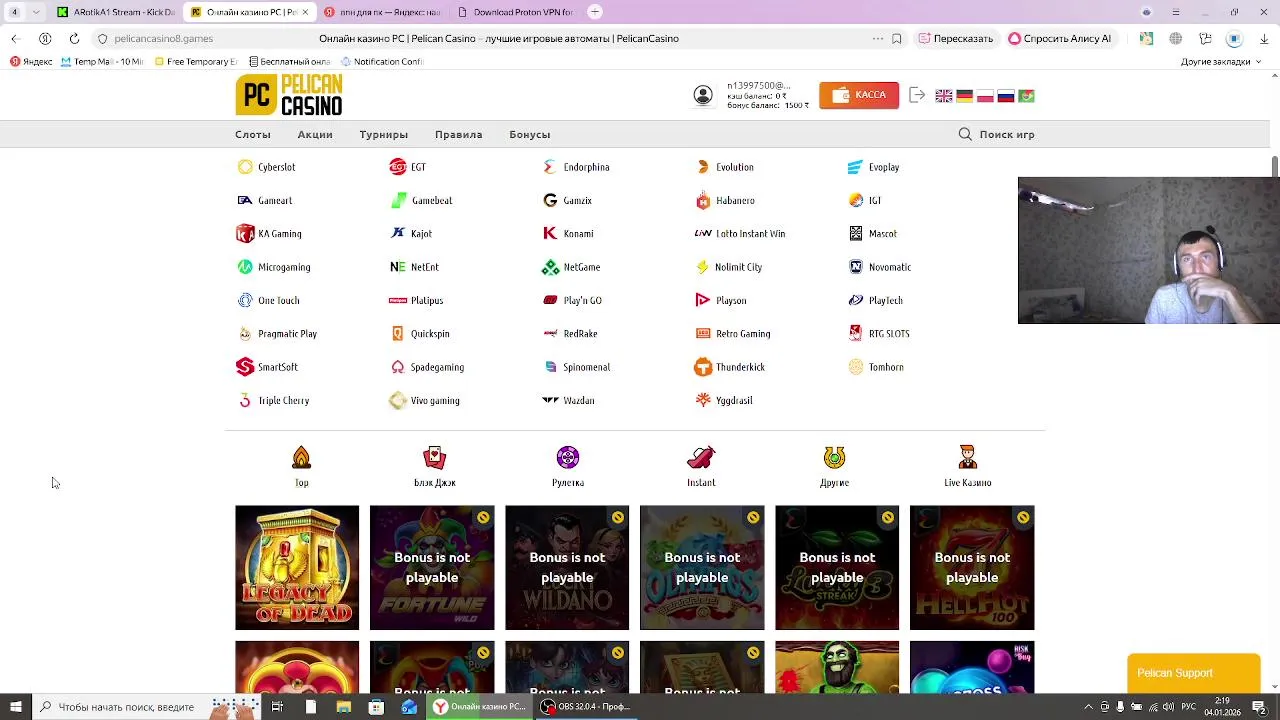Bookmark this page icon

click(x=897, y=38)
